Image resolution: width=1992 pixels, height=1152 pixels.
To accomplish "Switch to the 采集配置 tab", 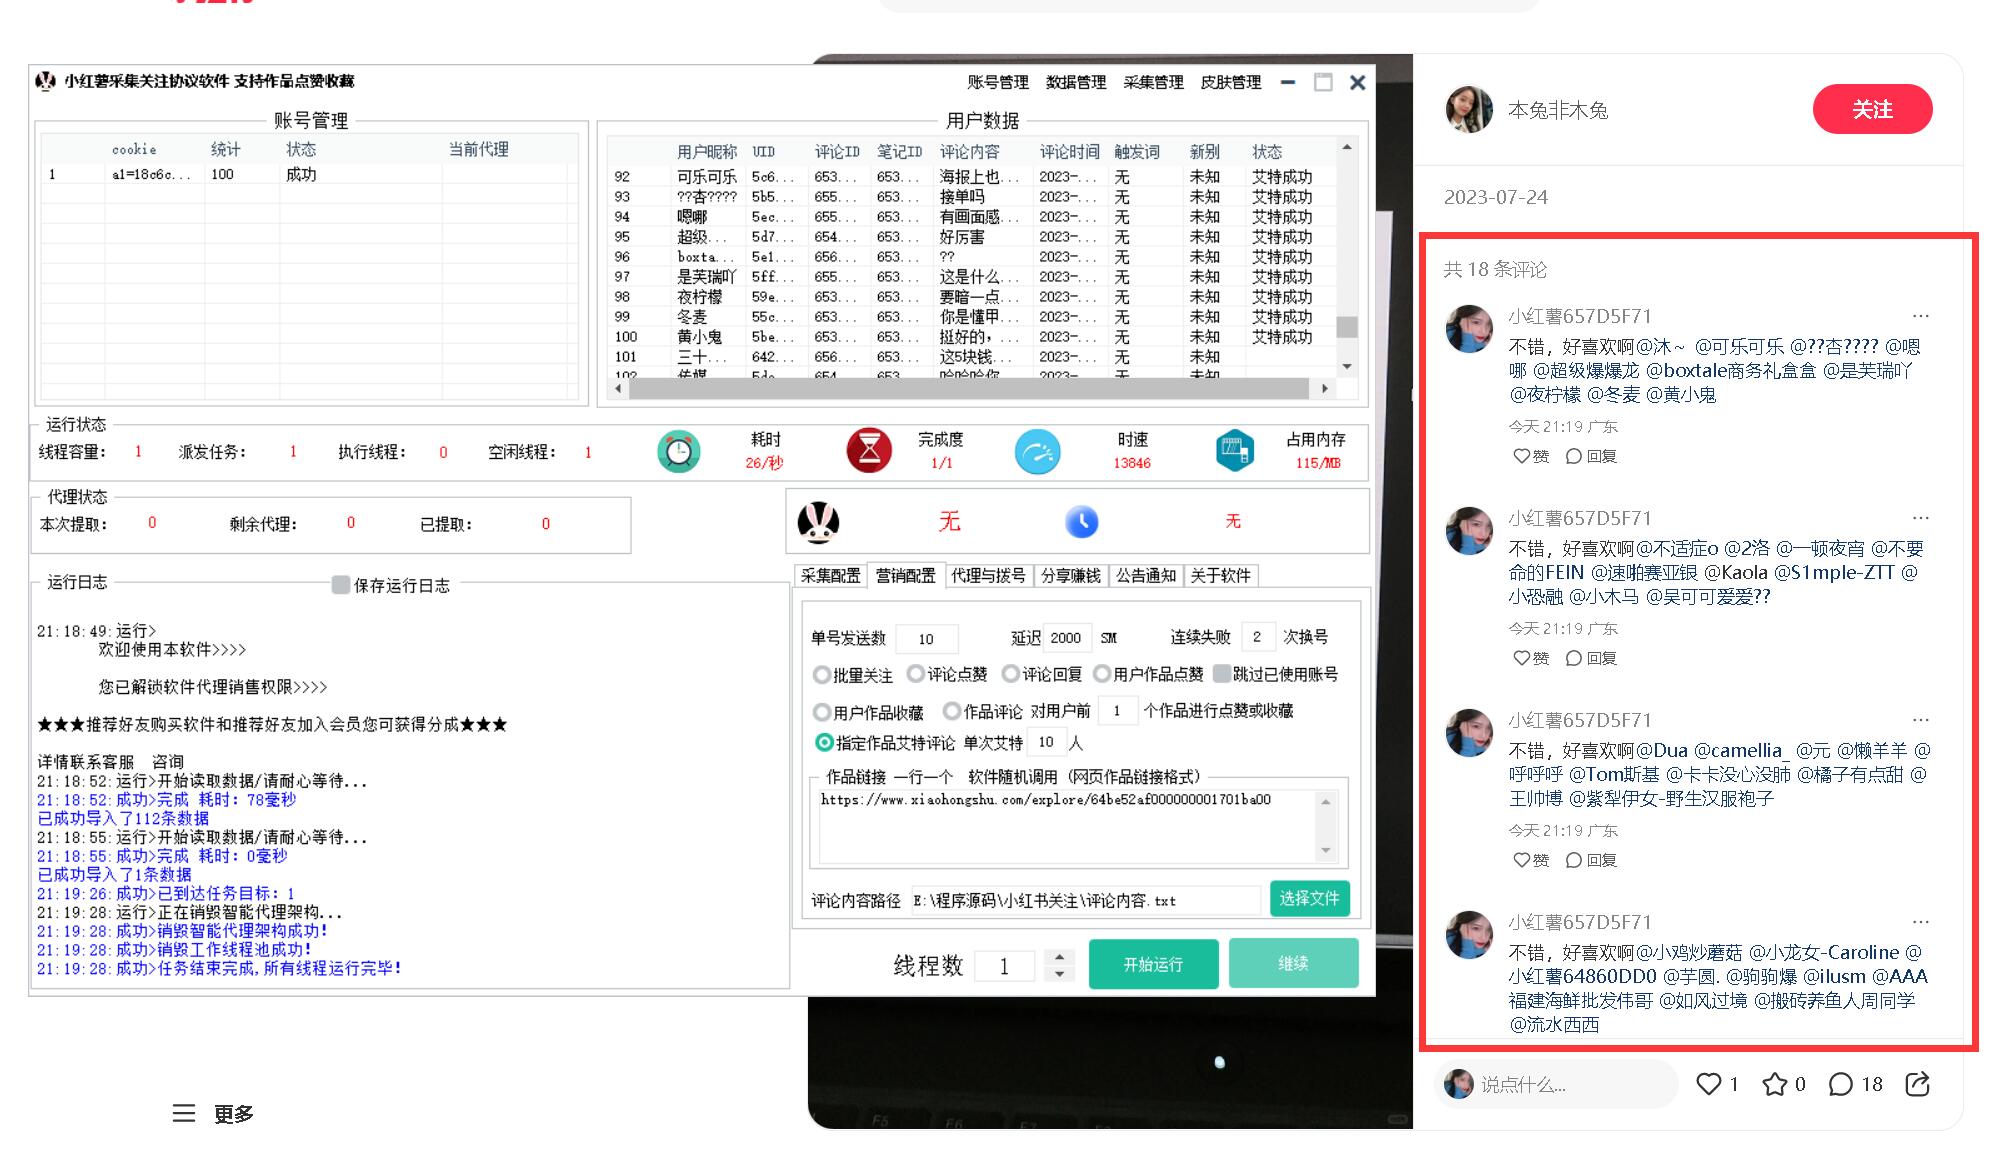I will (830, 576).
